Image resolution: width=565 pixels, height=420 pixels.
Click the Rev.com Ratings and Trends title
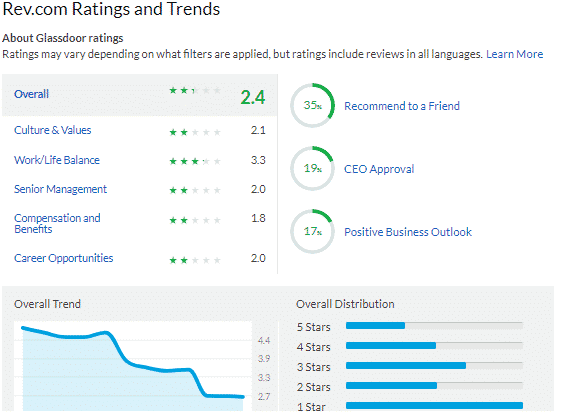coord(111,9)
